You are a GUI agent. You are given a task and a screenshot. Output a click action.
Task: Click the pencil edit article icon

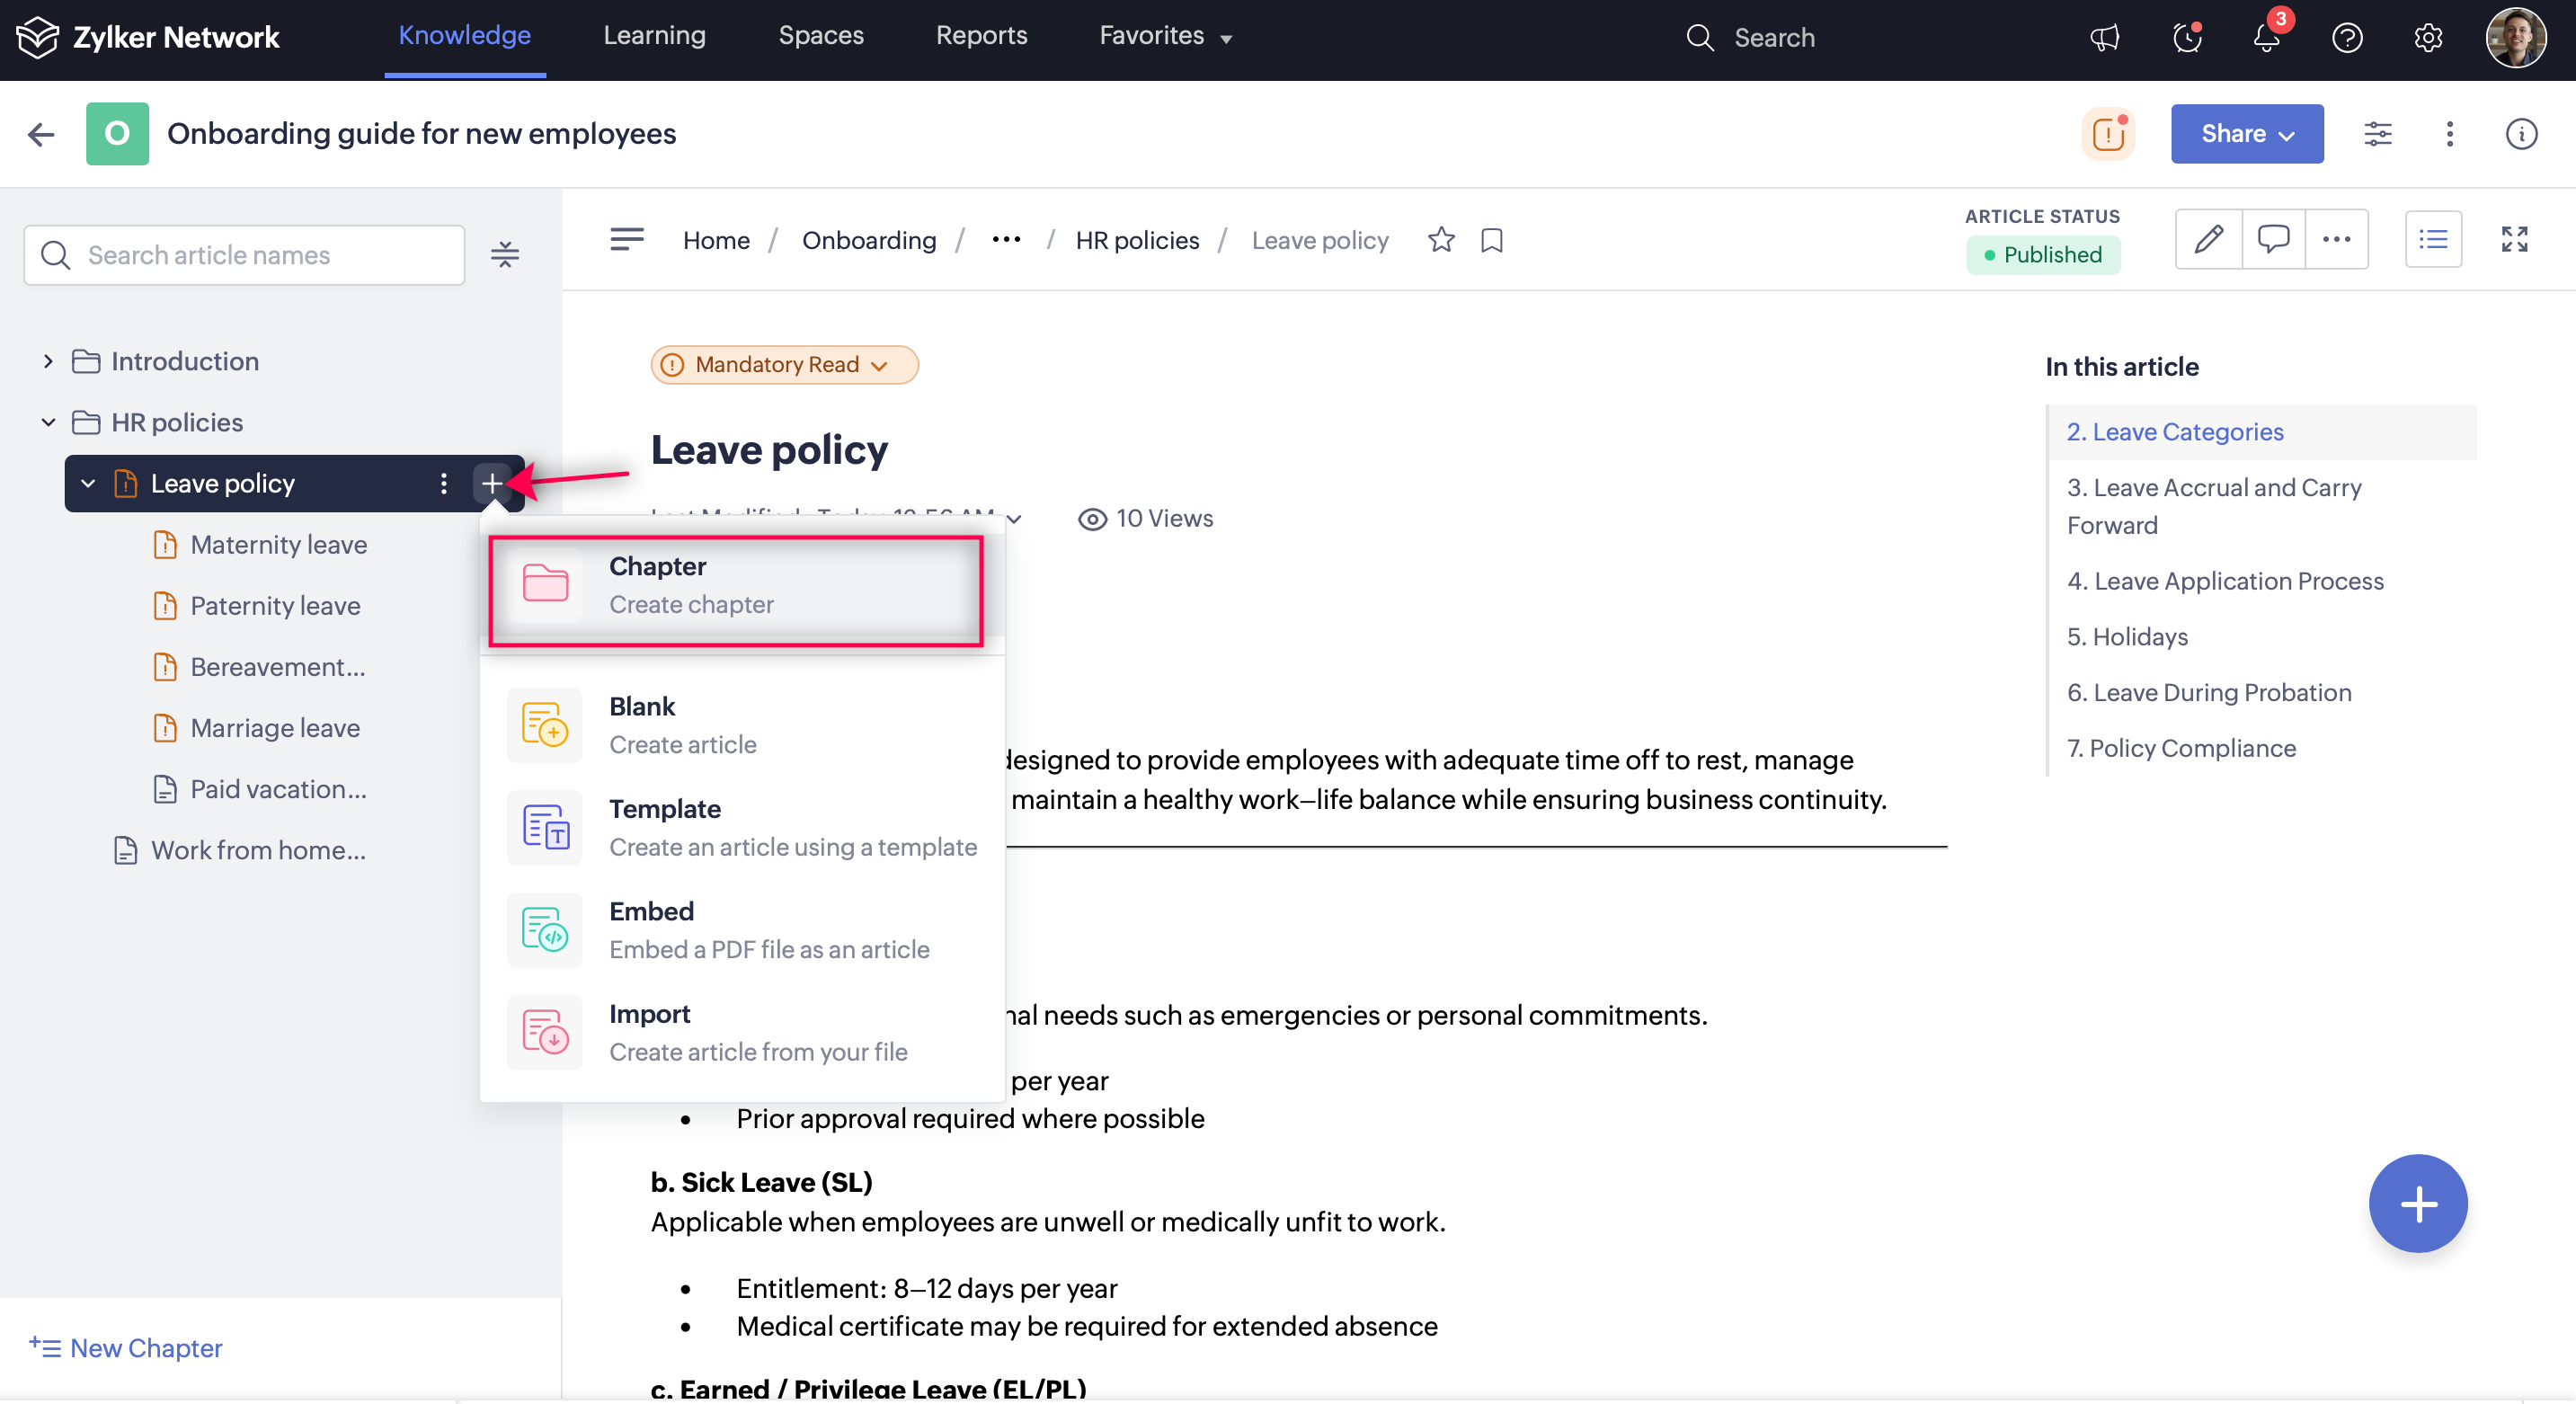point(2208,239)
